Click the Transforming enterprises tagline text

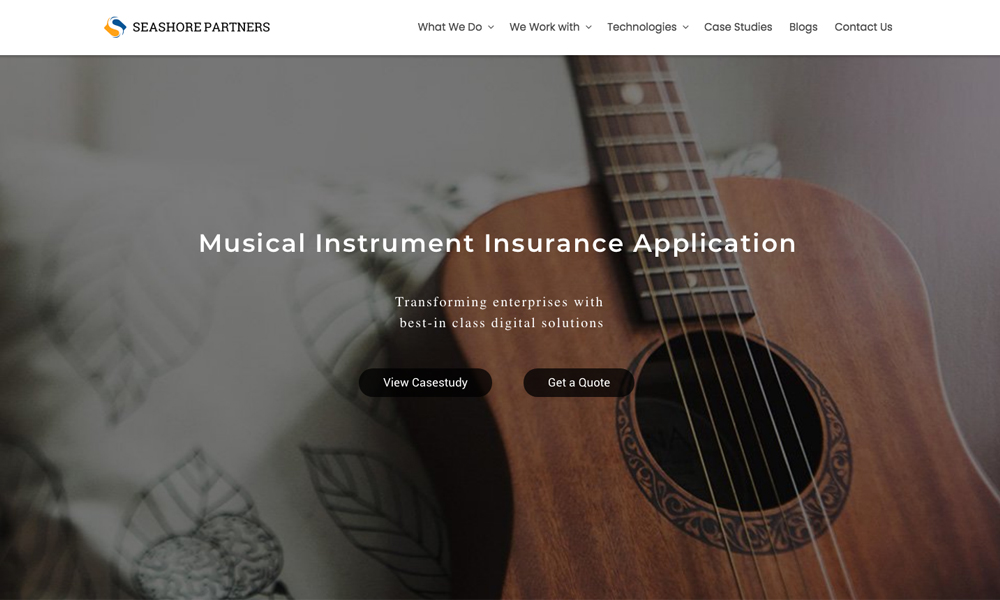click(x=499, y=312)
